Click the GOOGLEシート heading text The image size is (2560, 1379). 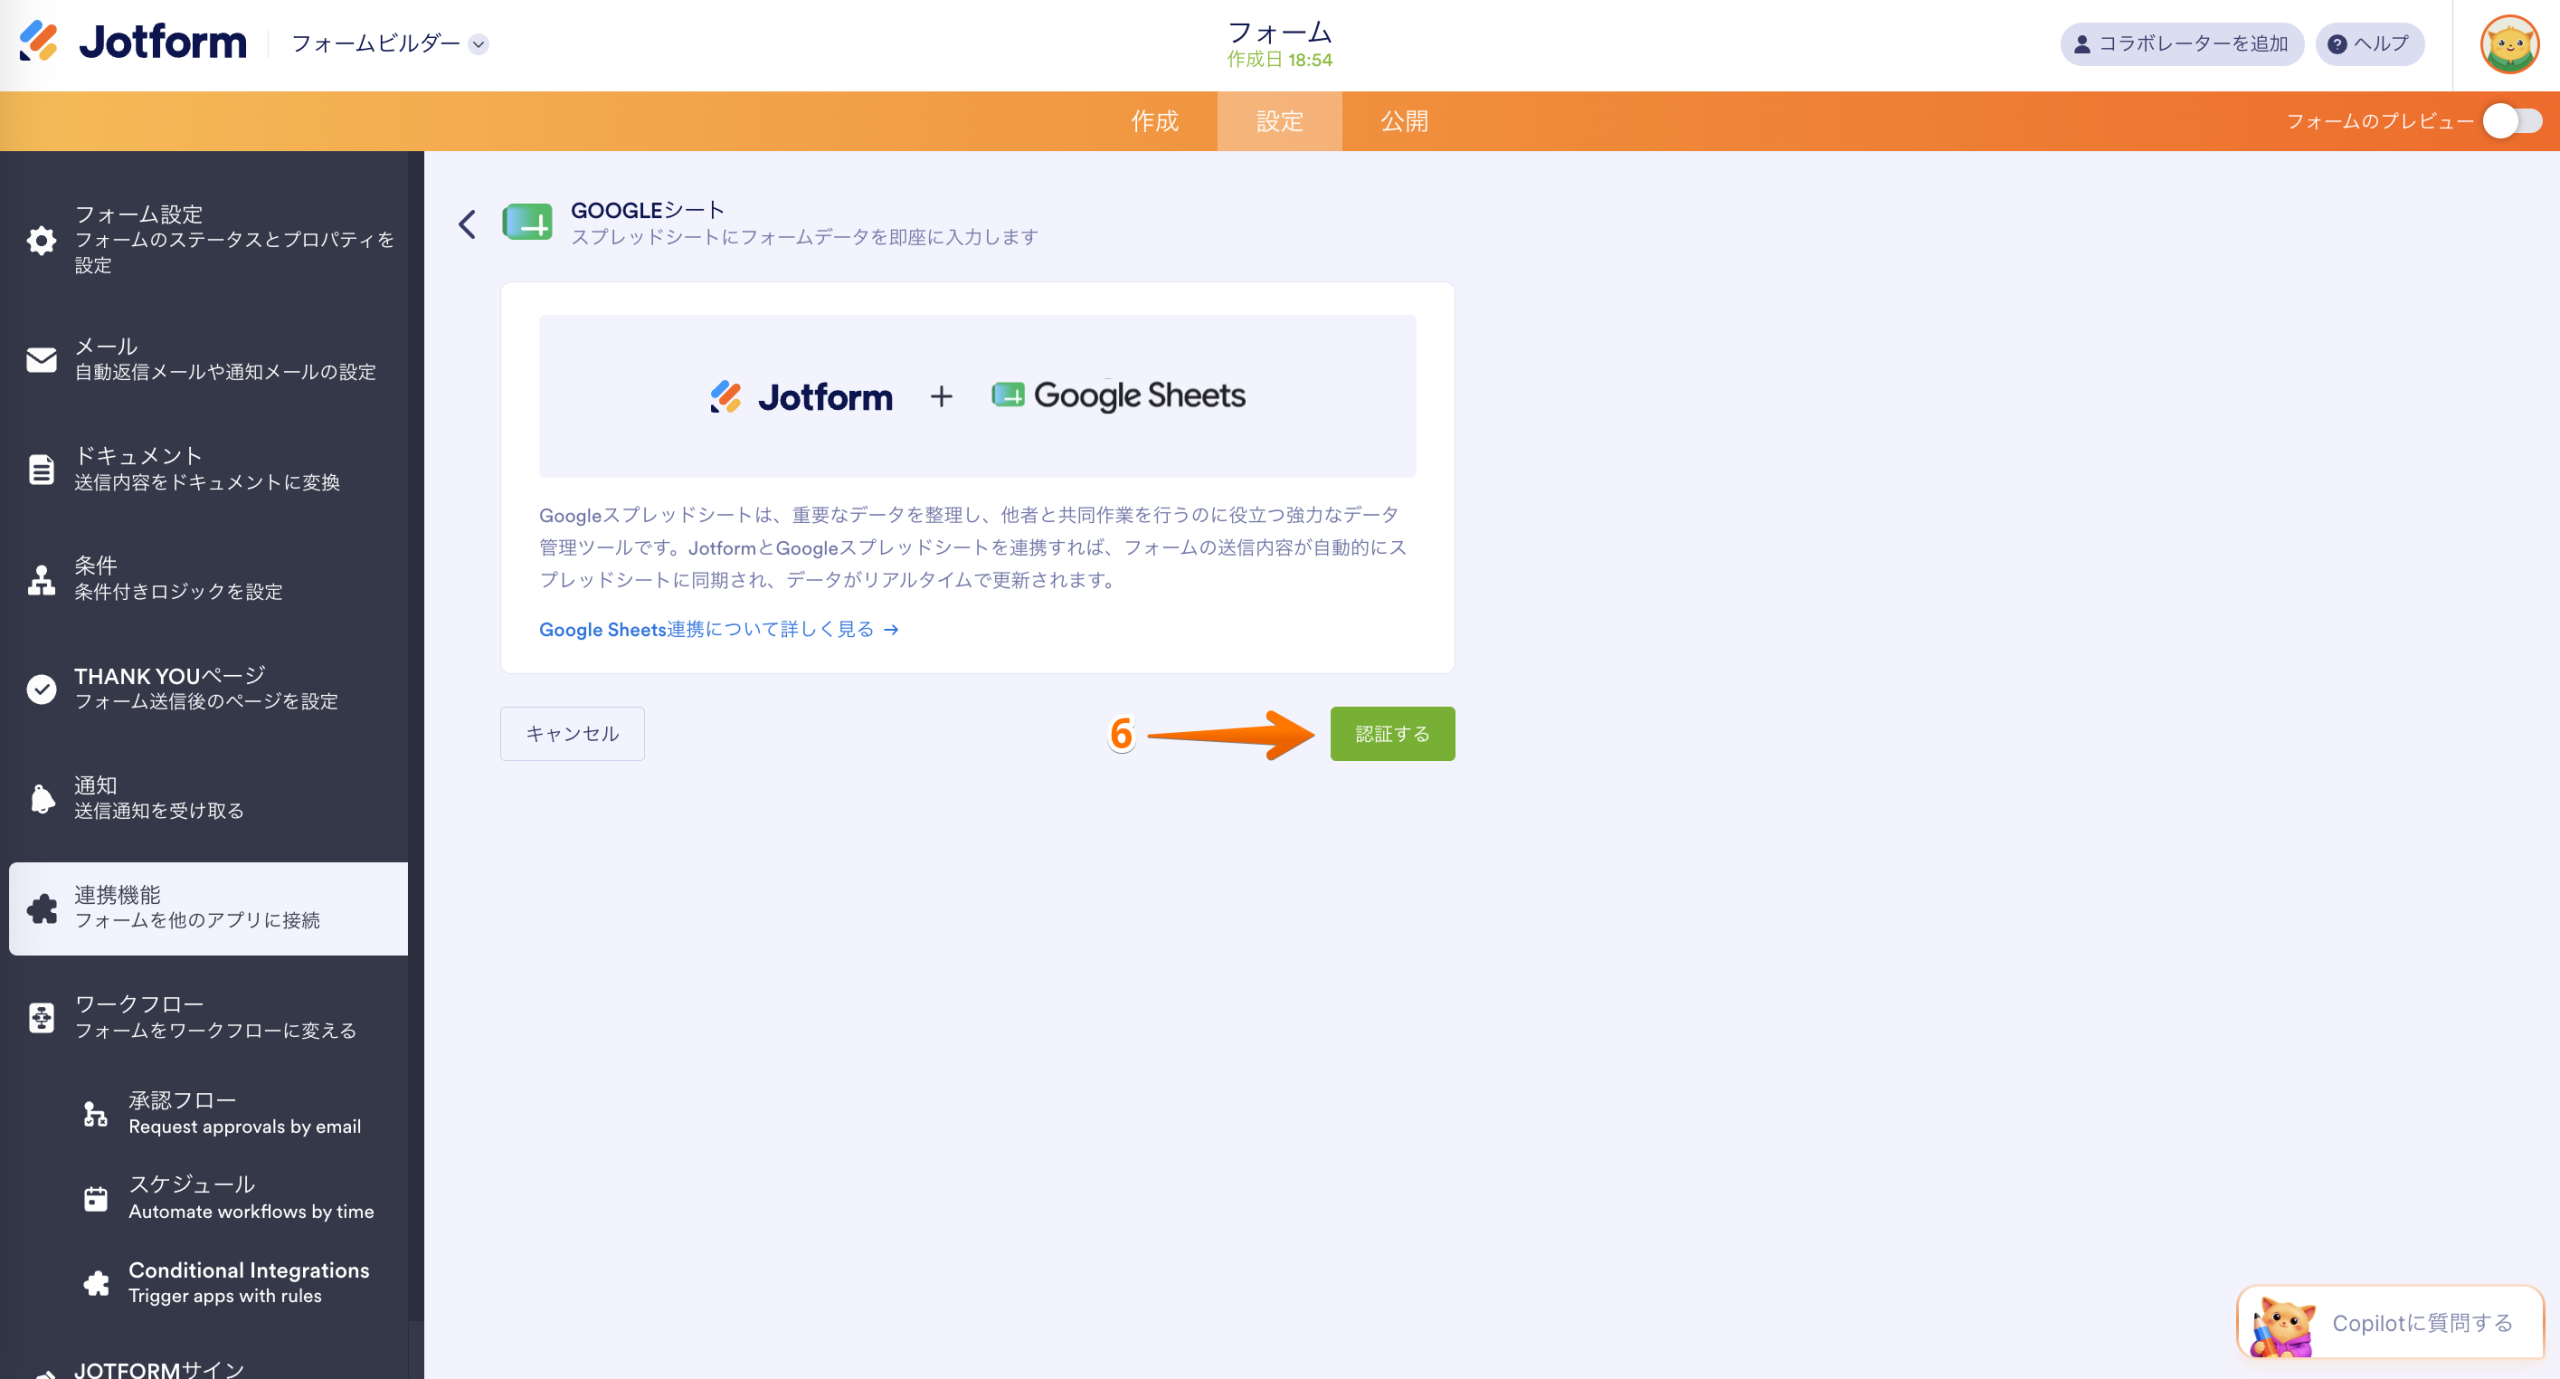pyautogui.click(x=647, y=210)
